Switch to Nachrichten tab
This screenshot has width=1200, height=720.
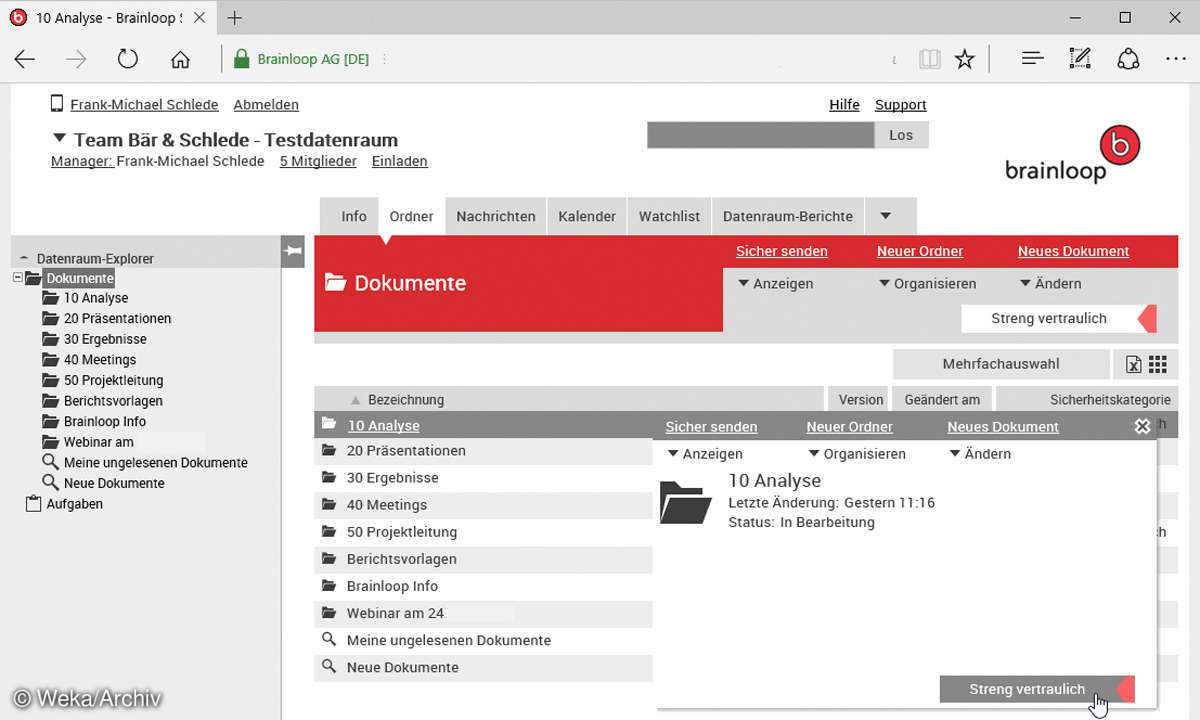496,216
